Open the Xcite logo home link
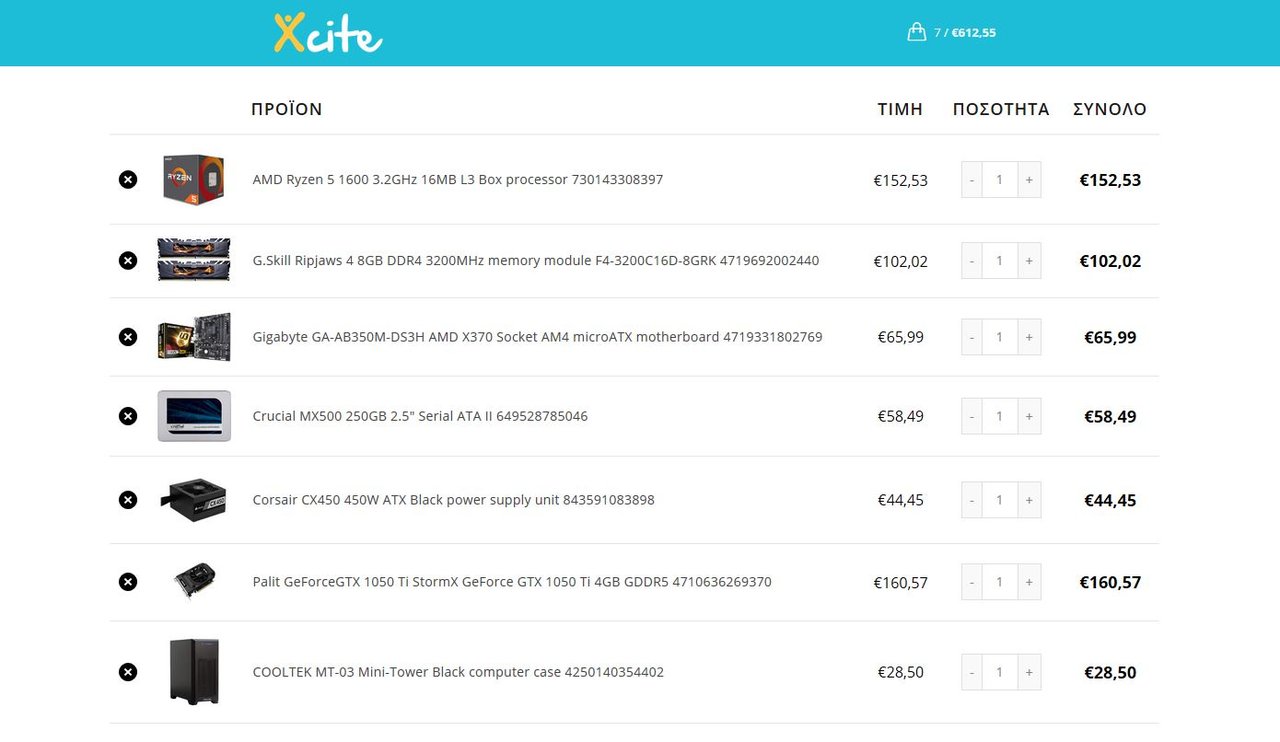Viewport: 1280px width, 742px height. coord(328,33)
